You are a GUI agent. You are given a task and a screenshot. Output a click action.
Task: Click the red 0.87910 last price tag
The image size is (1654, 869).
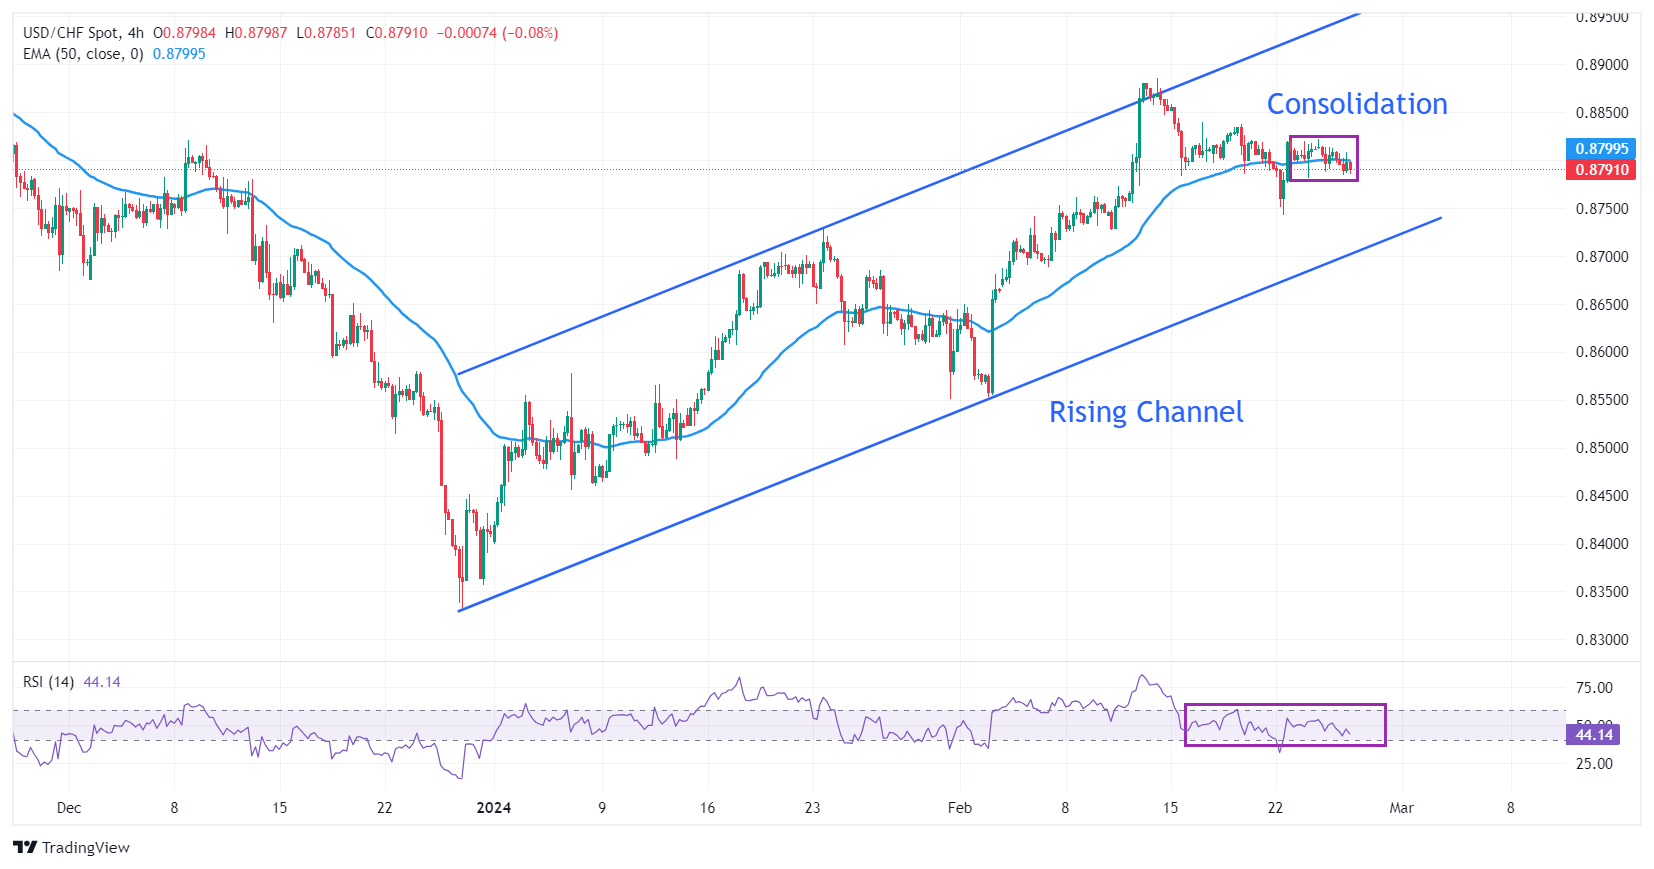pyautogui.click(x=1601, y=170)
